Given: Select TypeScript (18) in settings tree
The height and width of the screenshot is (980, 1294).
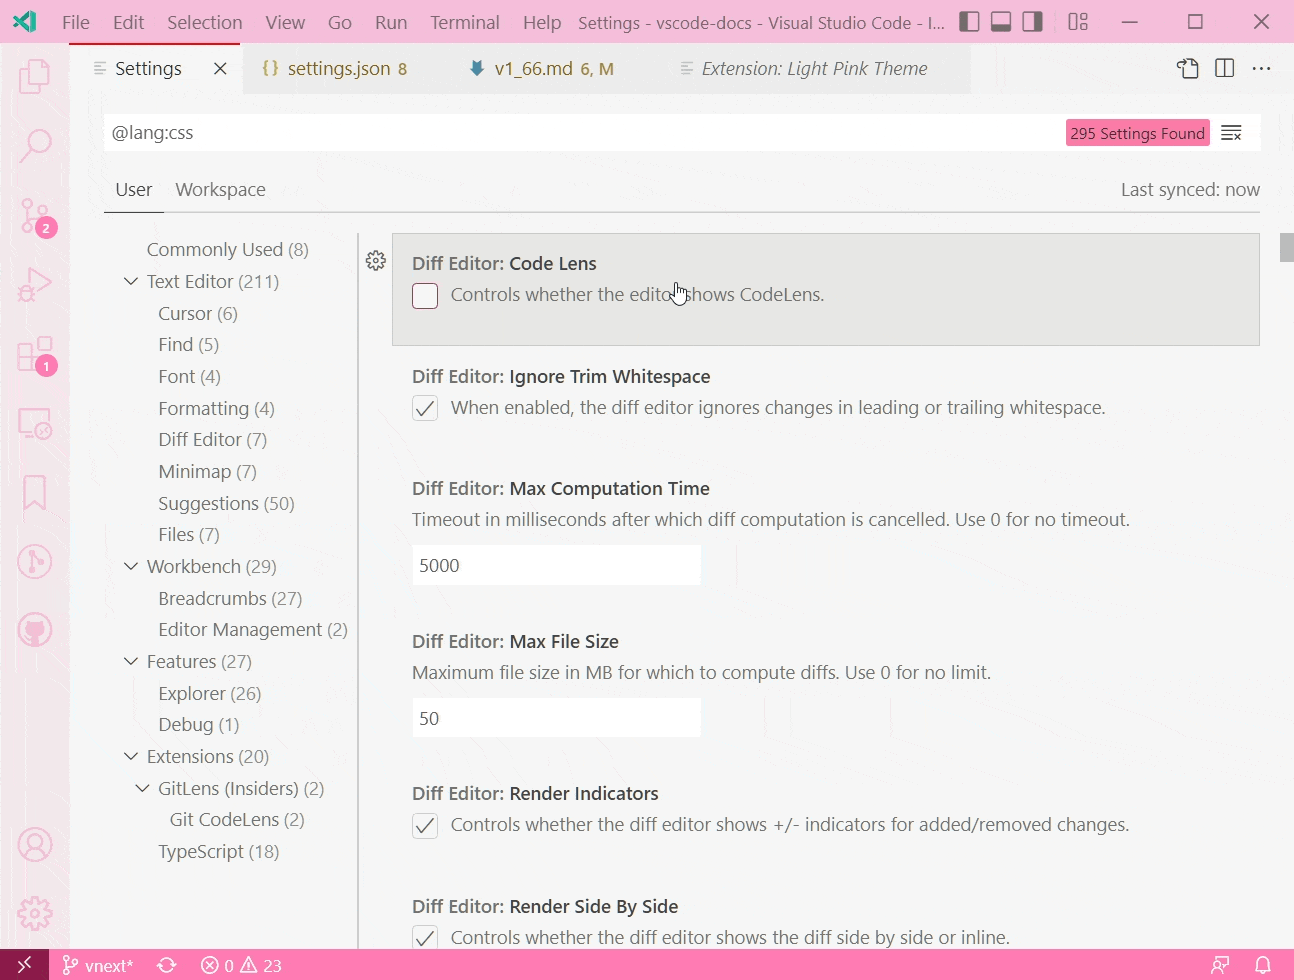Looking at the screenshot, I should coord(219,851).
